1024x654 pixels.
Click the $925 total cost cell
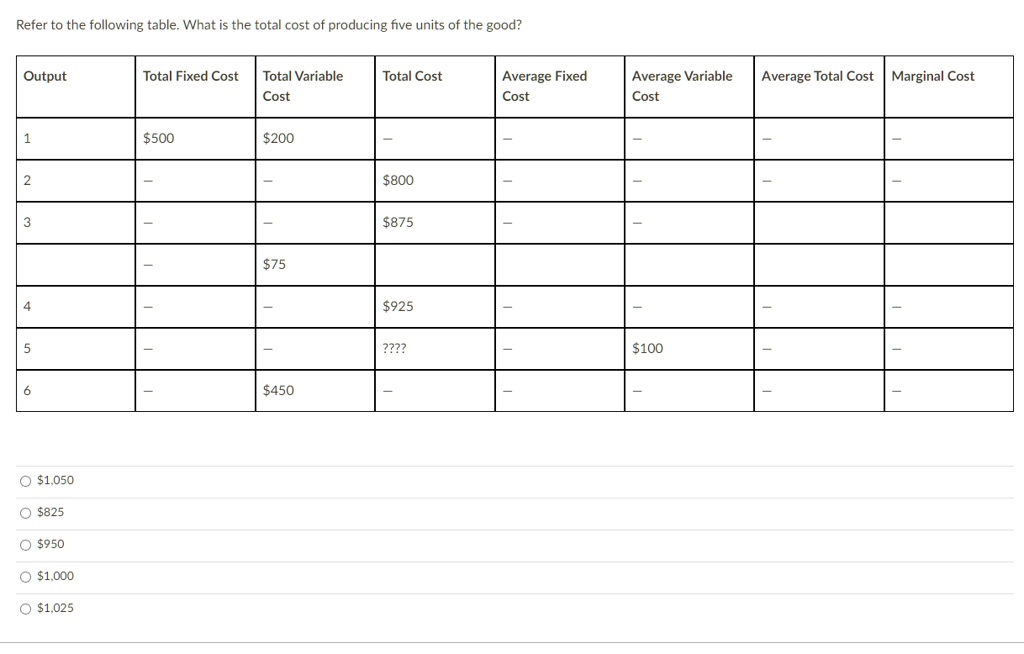coord(397,306)
